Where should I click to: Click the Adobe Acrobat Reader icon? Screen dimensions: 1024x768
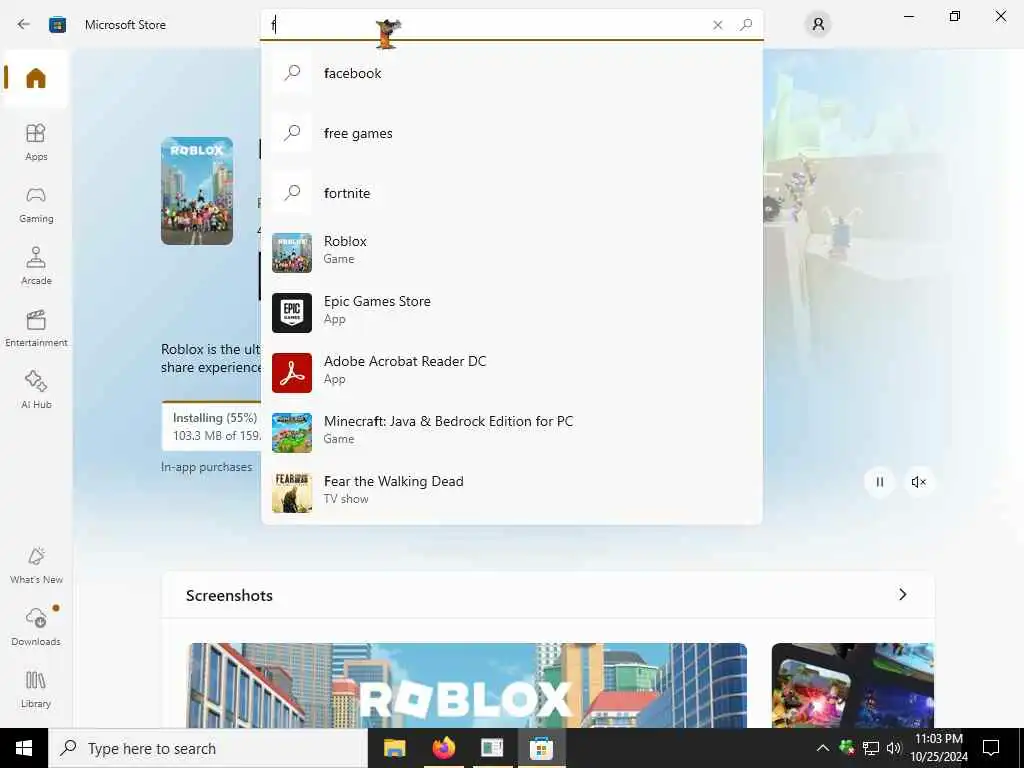(292, 373)
